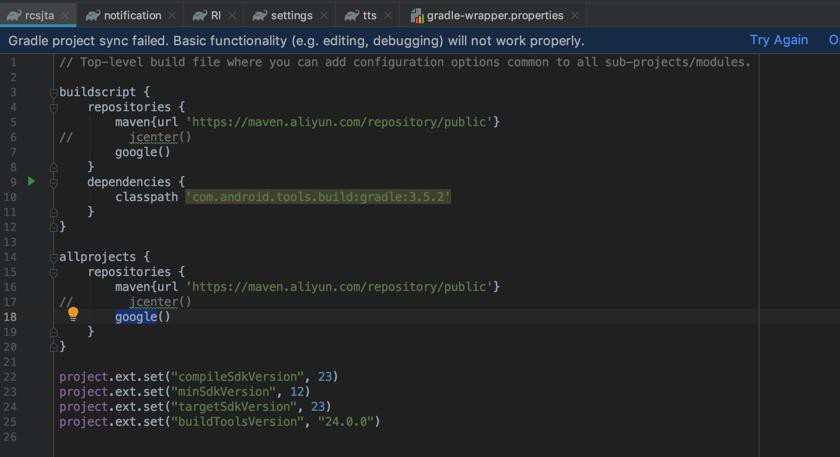Click the allprojects keyword
The image size is (840, 457).
click(97, 257)
